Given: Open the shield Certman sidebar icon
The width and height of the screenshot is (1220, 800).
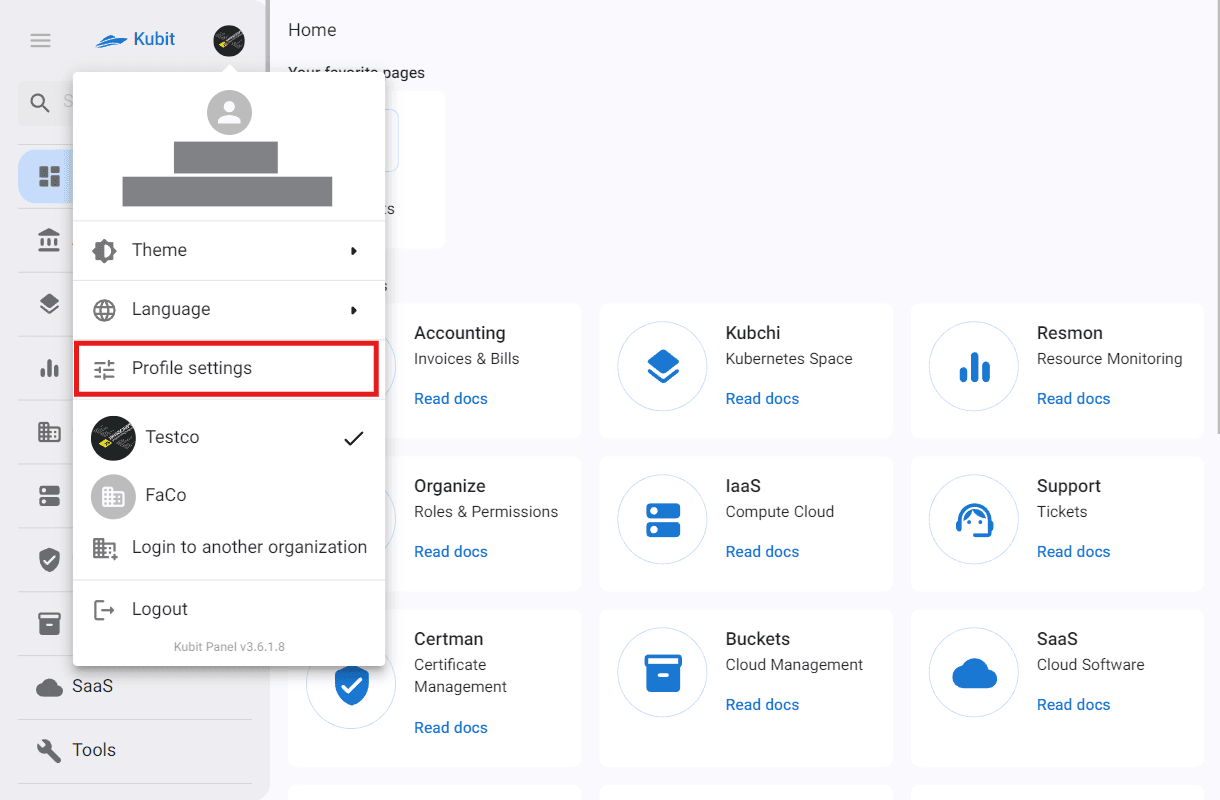Looking at the screenshot, I should point(49,560).
